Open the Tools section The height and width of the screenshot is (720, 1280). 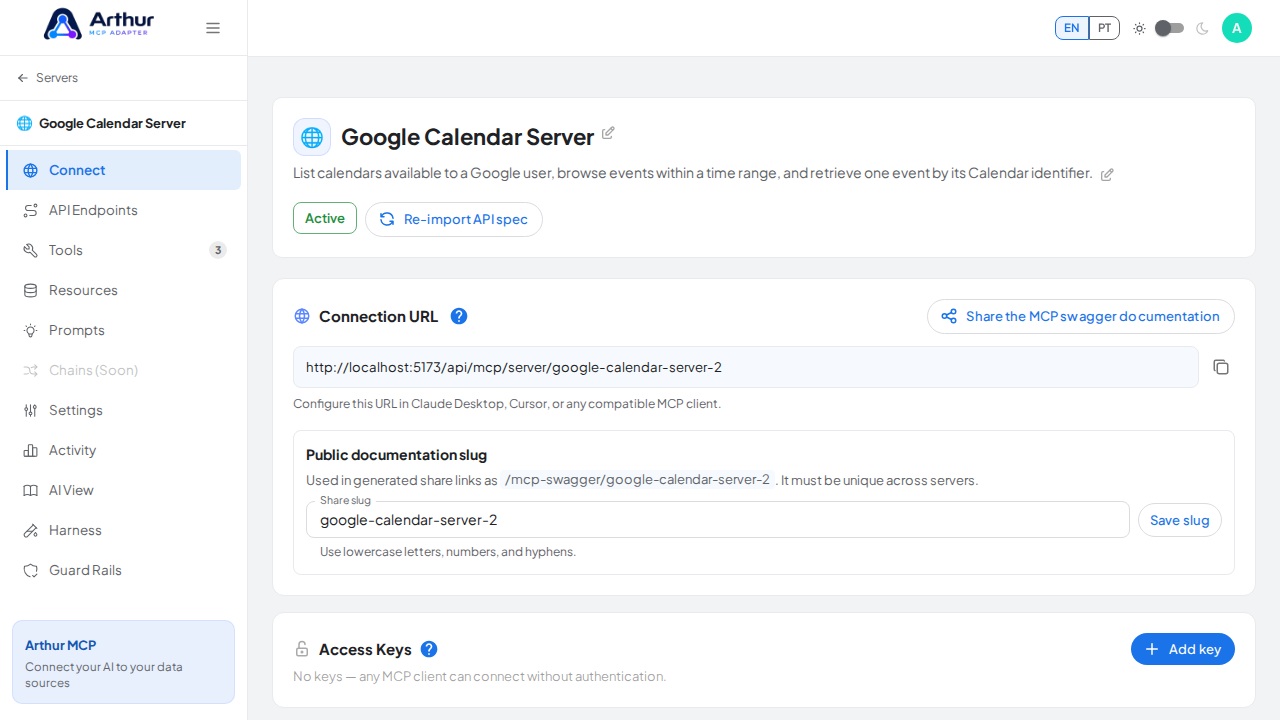point(123,250)
